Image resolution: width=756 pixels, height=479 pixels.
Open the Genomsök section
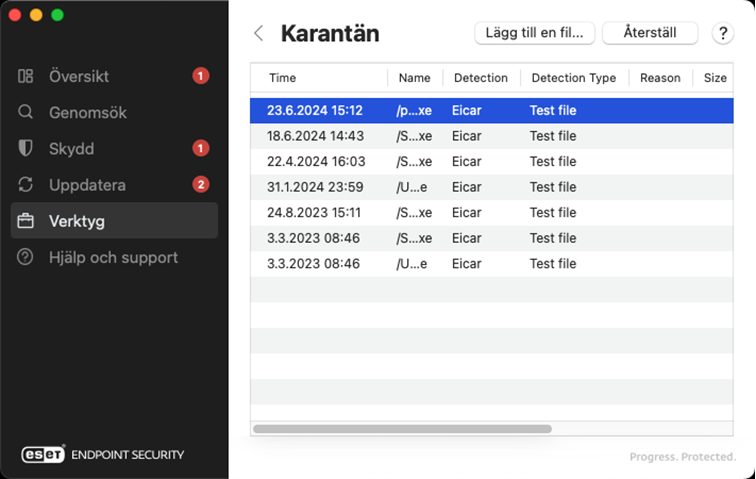114,112
